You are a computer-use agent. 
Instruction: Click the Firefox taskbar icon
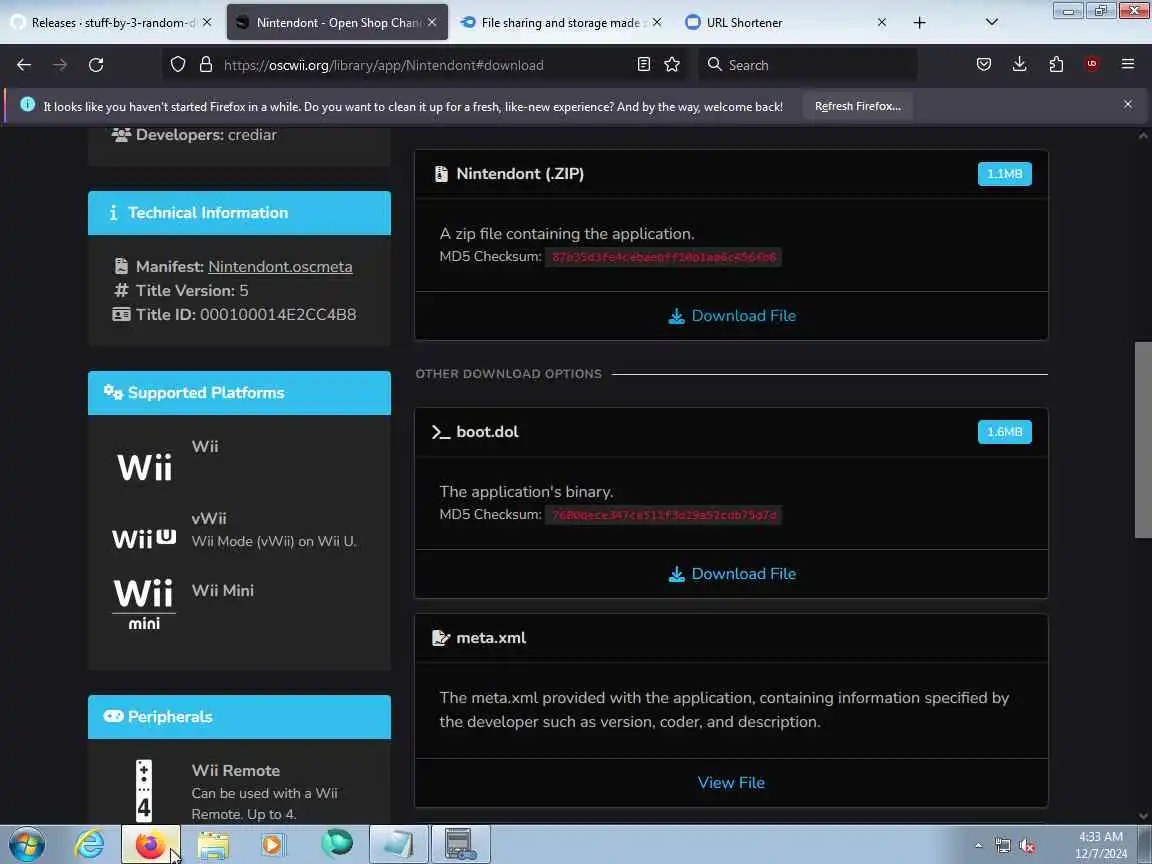(151, 844)
